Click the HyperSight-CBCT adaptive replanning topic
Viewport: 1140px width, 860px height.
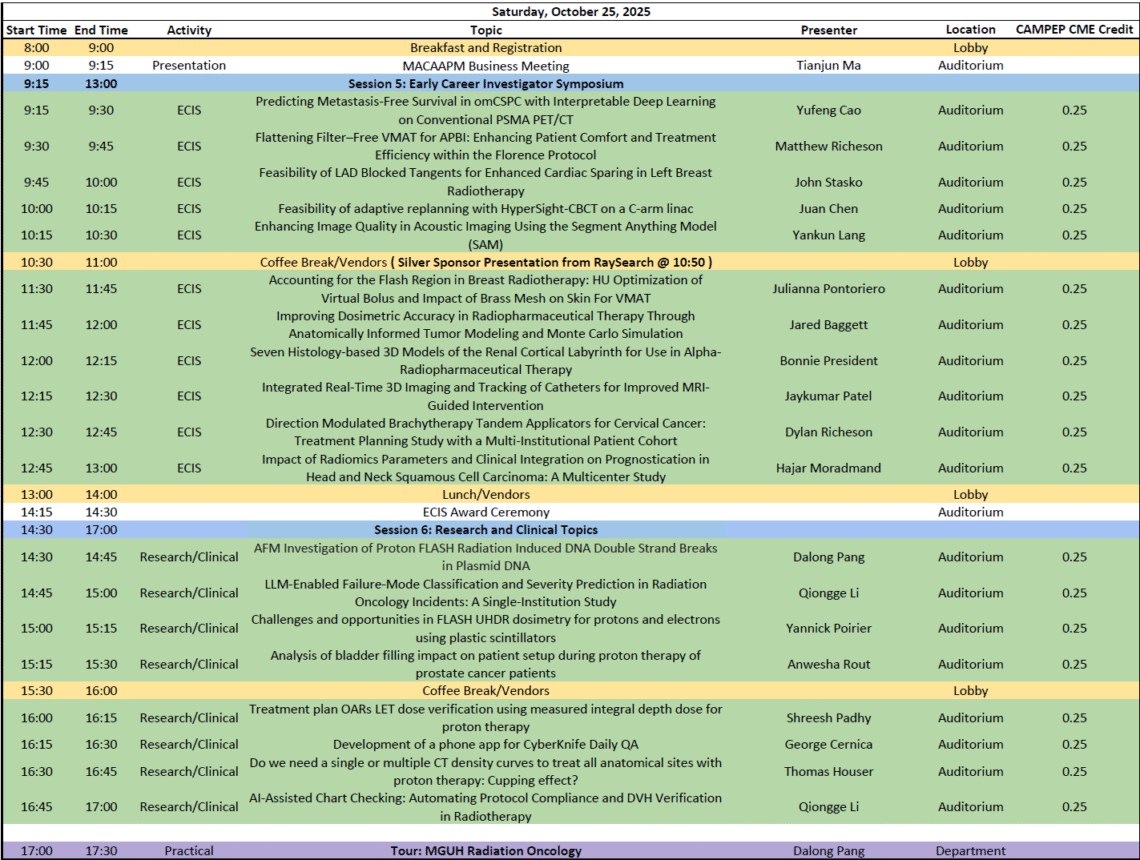click(x=486, y=209)
